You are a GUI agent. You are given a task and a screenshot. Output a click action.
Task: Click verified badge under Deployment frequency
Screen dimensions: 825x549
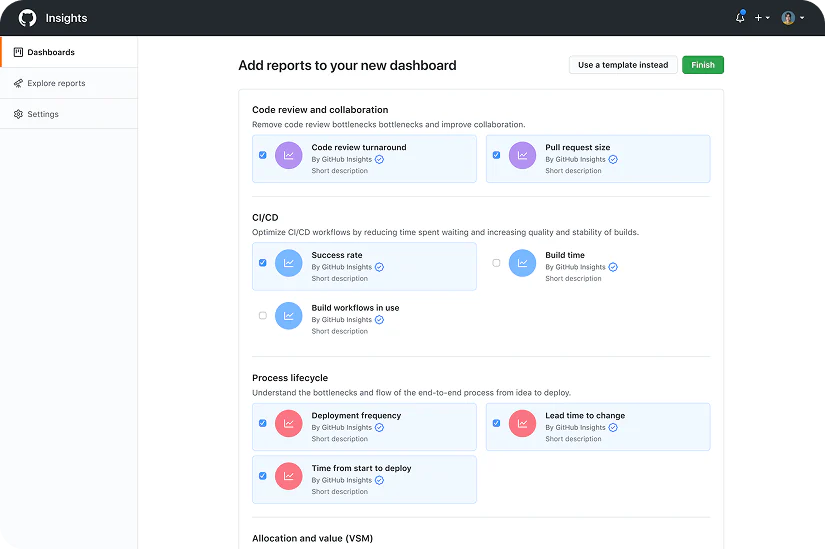[379, 427]
